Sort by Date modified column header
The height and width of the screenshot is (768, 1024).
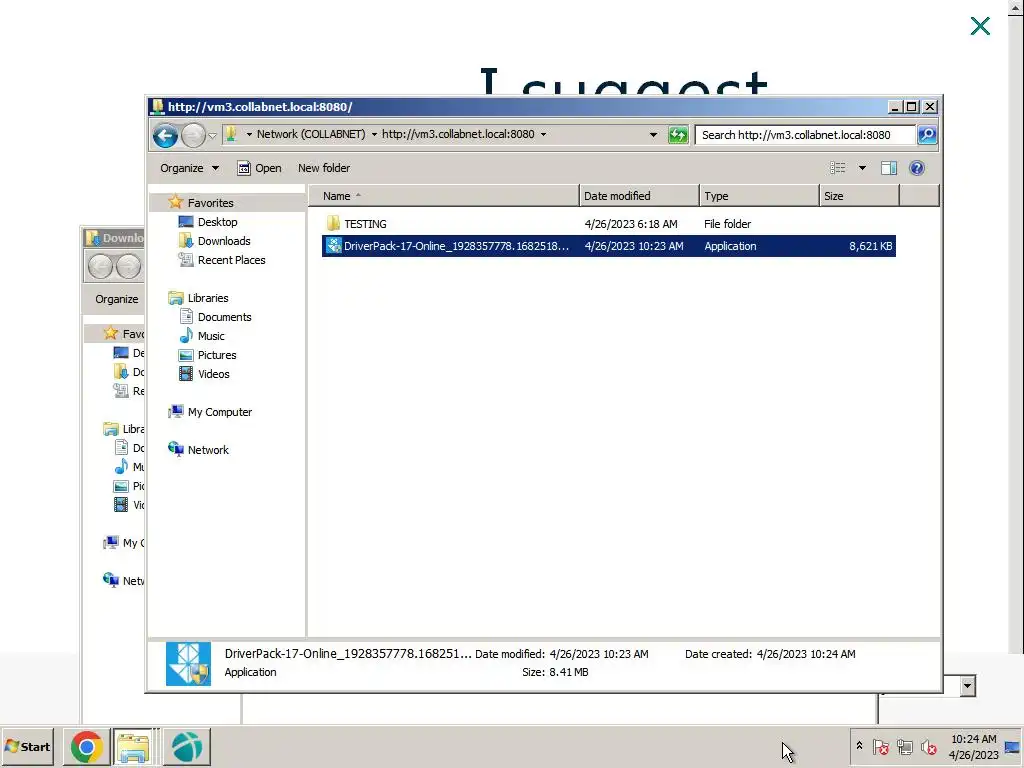pos(639,196)
